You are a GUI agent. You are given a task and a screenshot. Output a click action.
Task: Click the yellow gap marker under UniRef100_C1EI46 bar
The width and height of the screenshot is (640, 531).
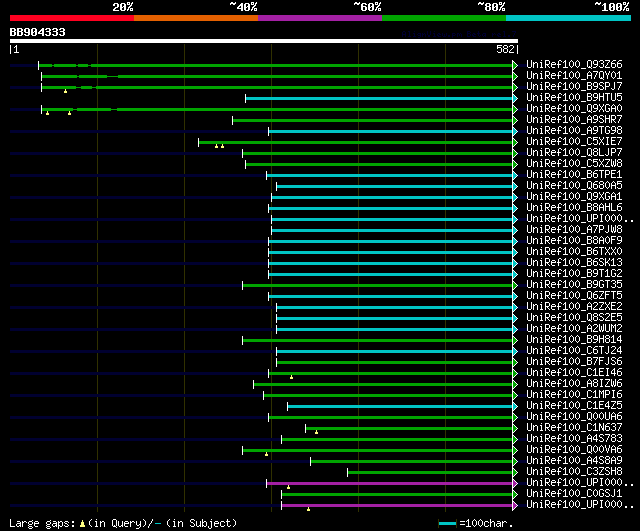pos(291,377)
